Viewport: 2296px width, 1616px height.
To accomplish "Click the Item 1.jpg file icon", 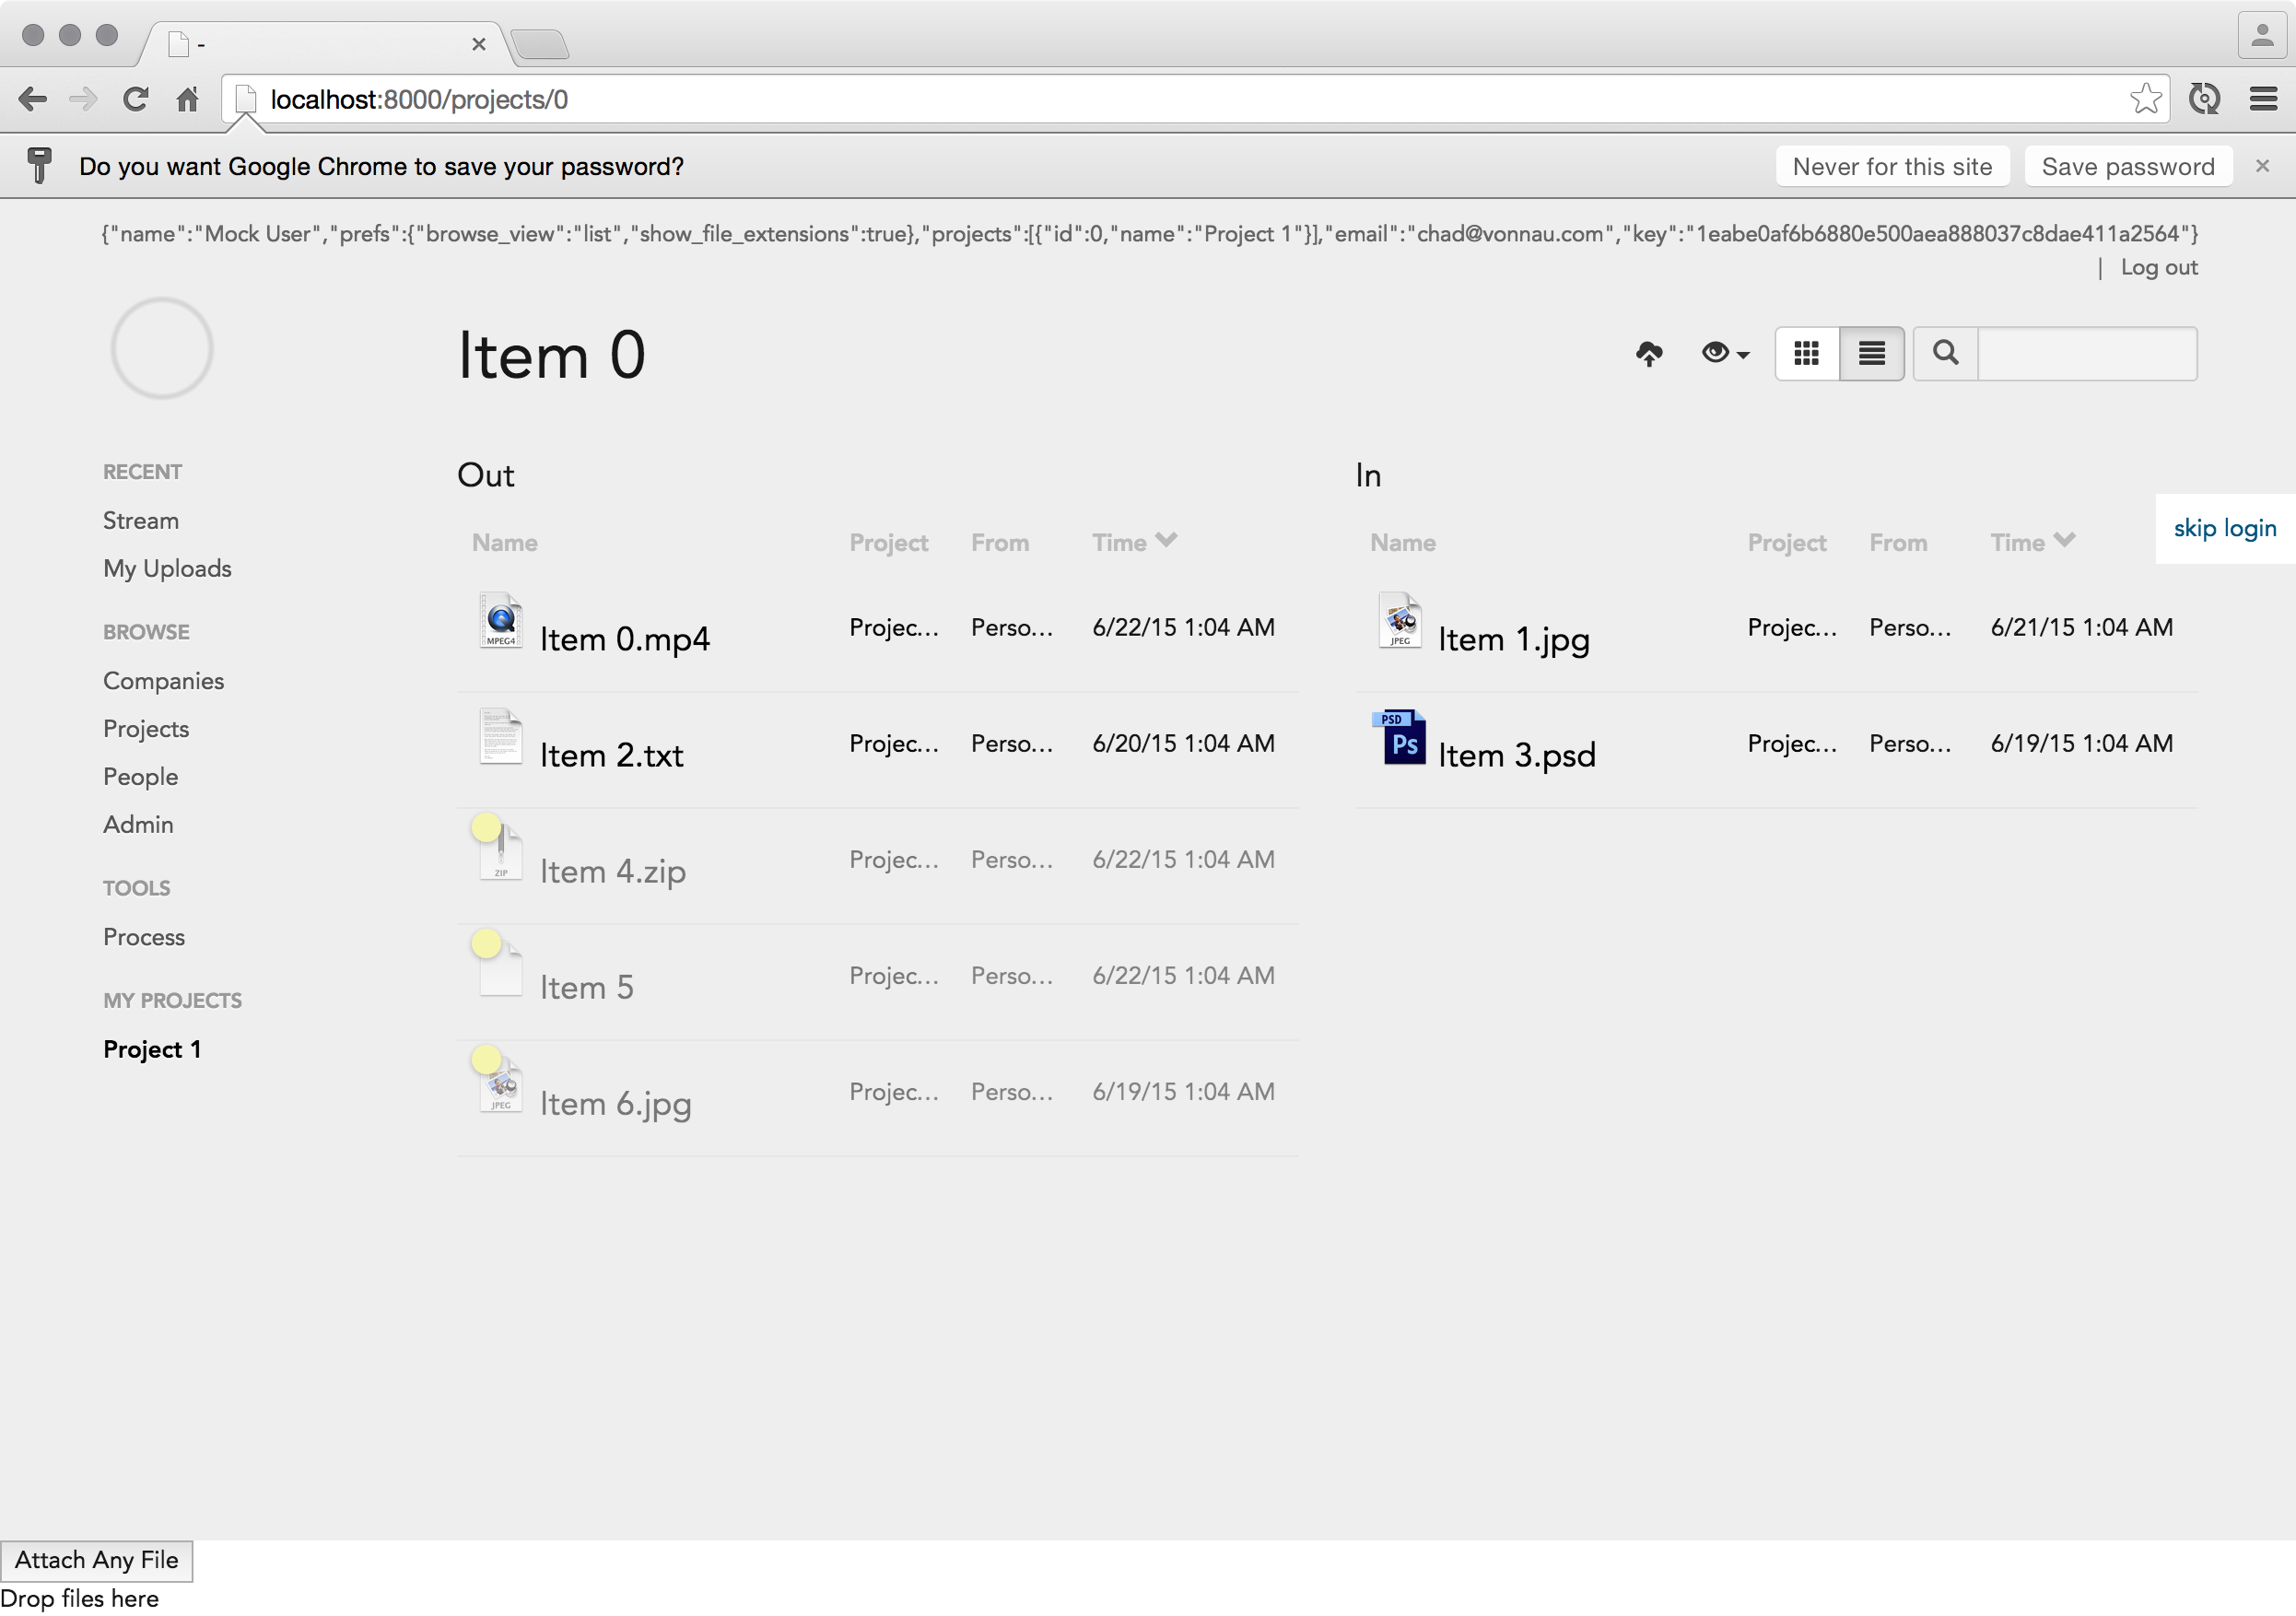I will (x=1400, y=622).
